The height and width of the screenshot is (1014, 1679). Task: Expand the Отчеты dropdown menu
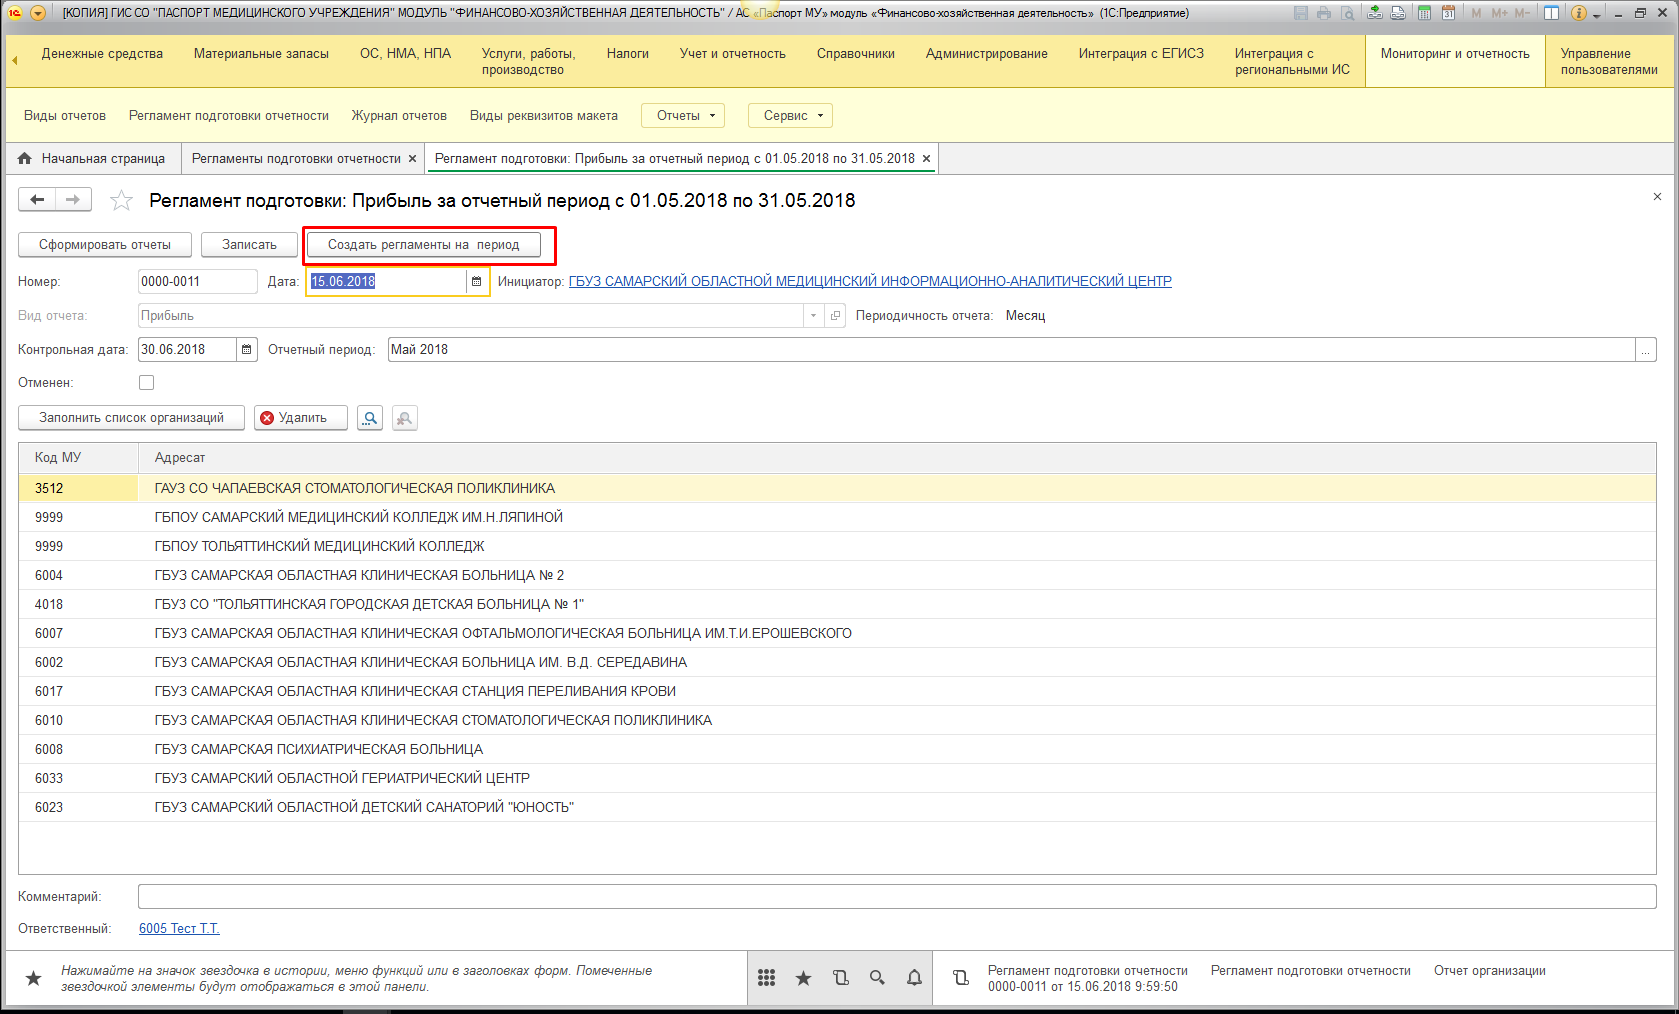tap(685, 116)
